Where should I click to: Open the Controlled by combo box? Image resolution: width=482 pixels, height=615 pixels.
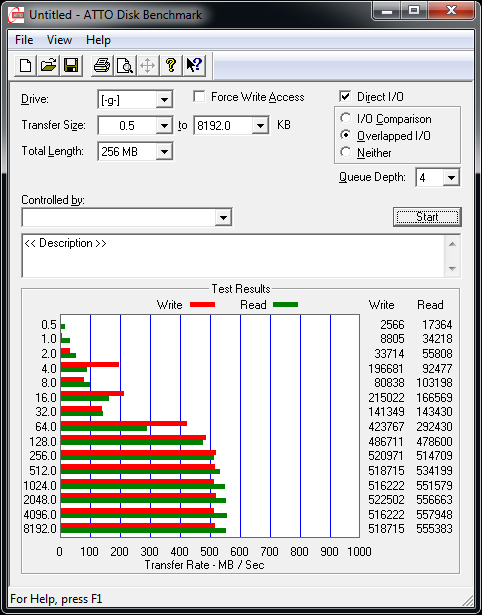127,217
